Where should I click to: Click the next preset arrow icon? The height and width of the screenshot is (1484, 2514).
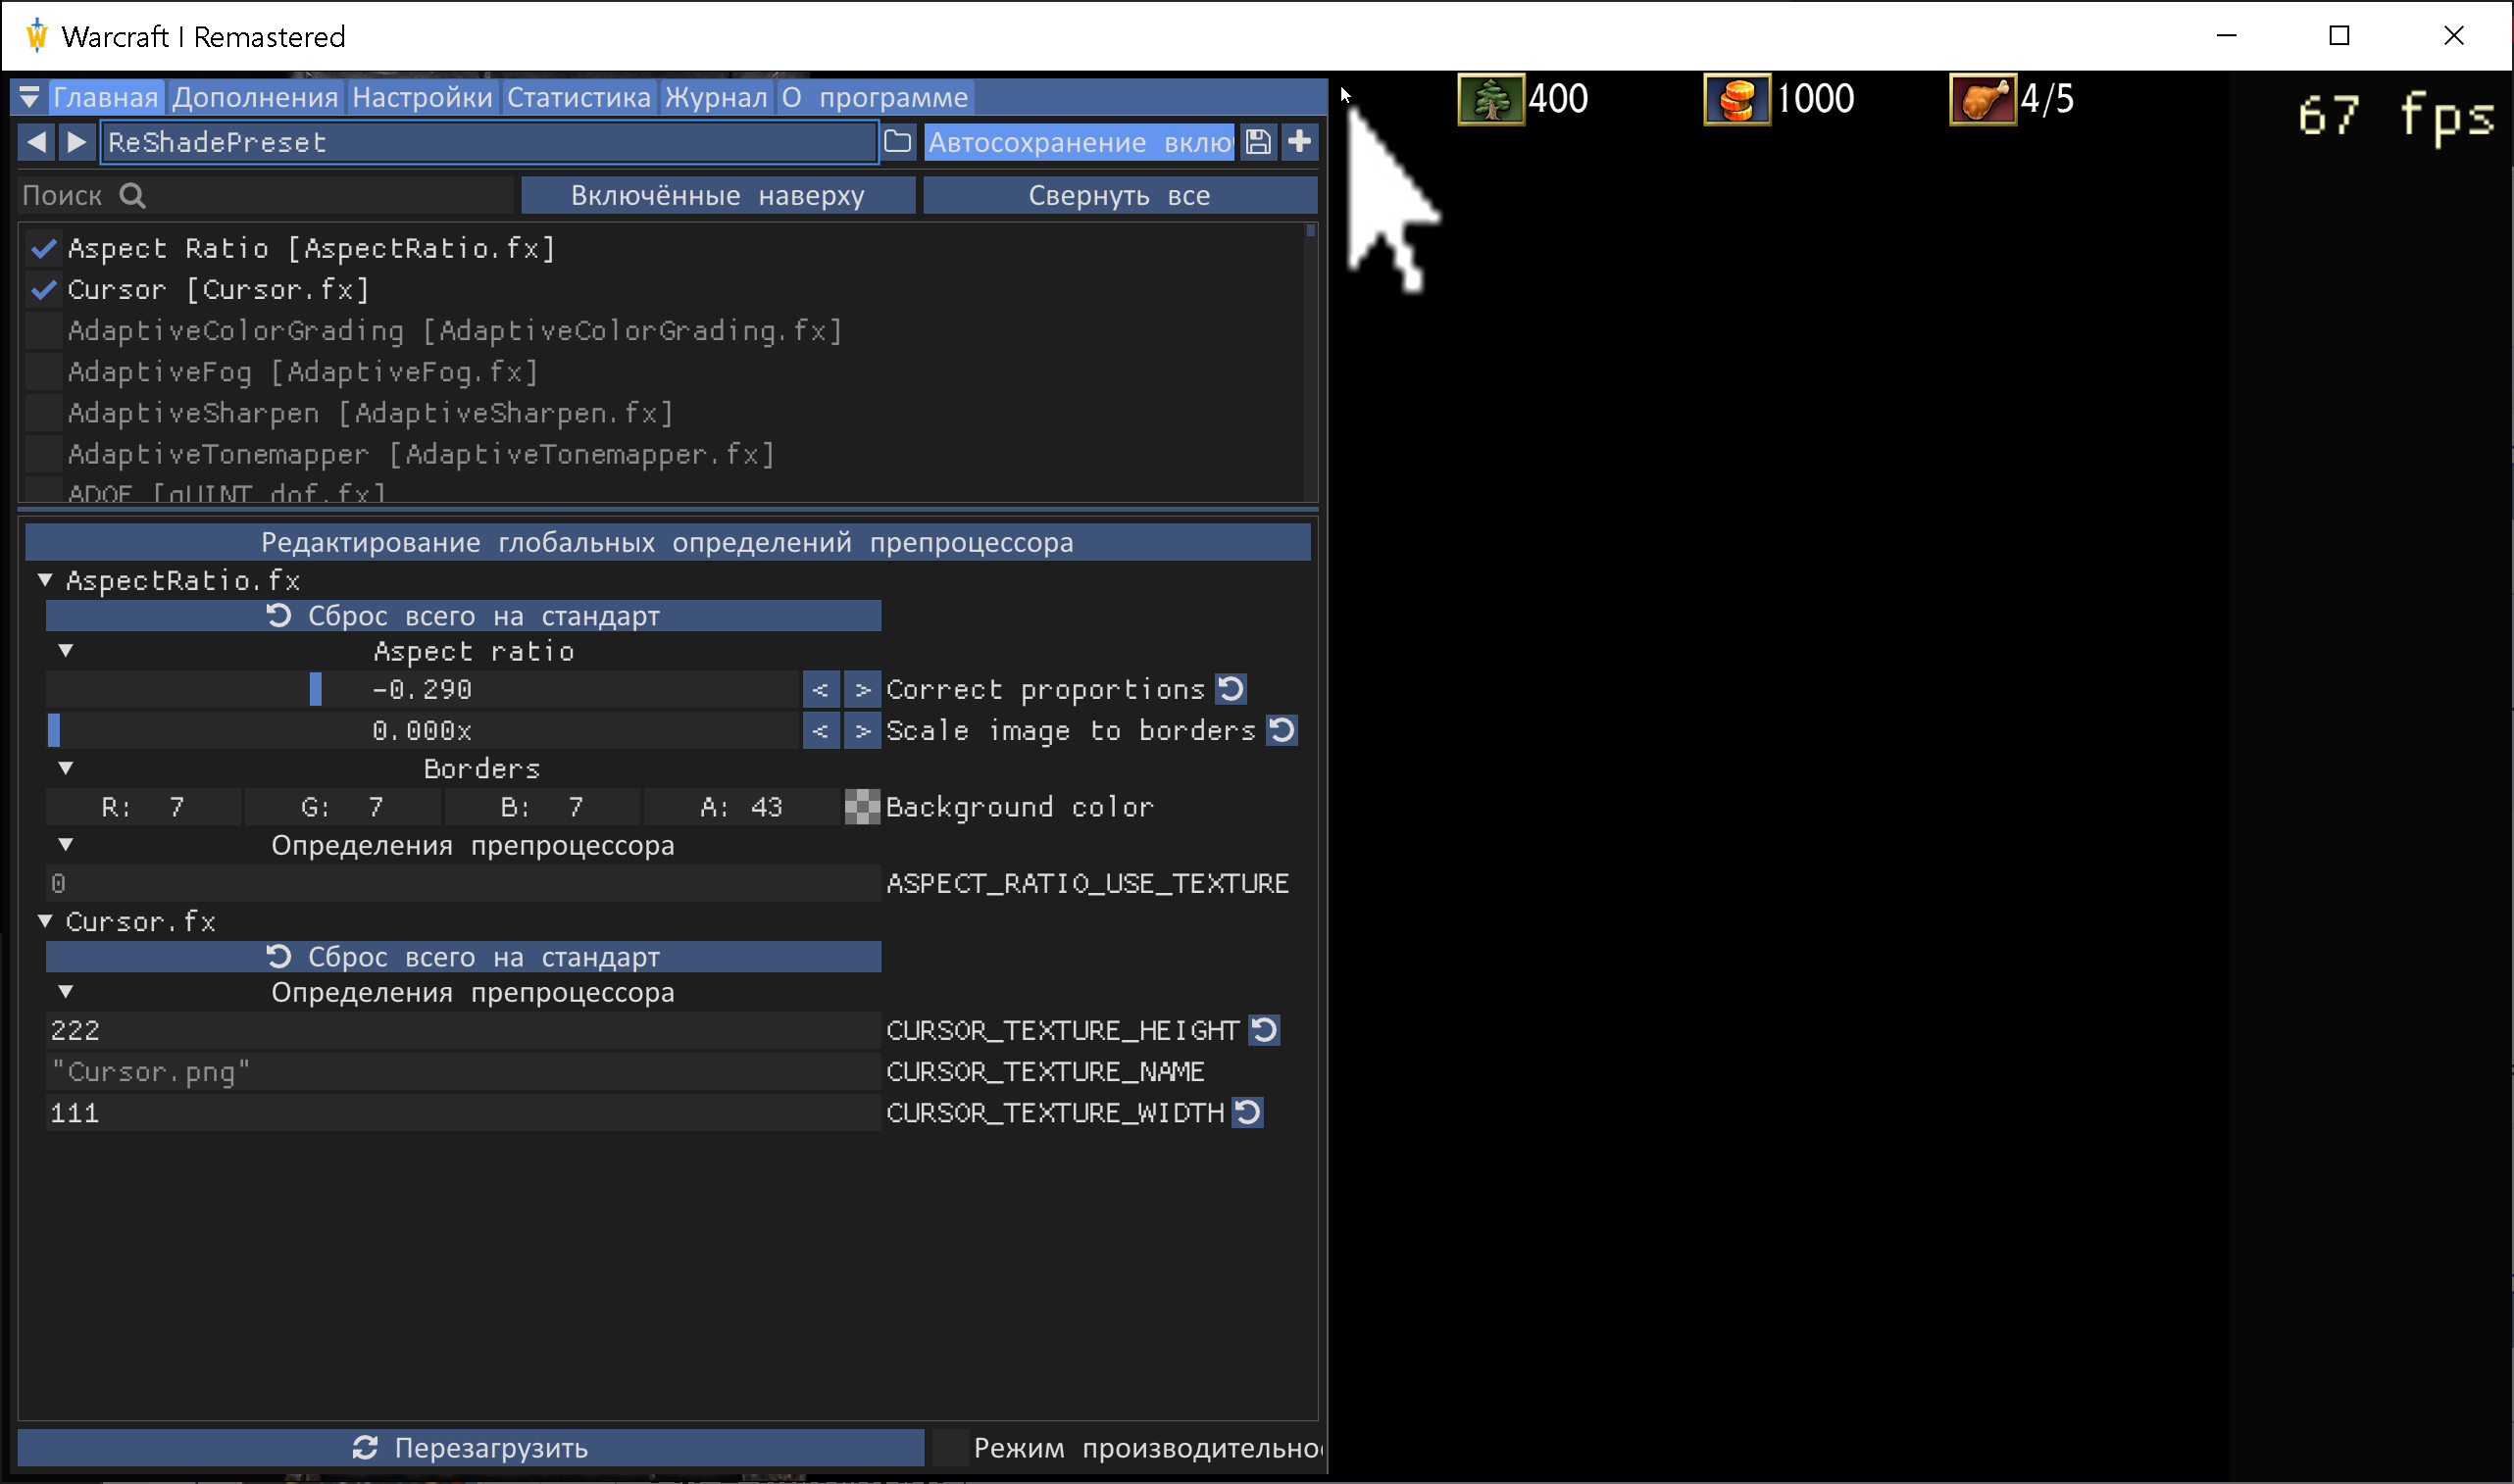coord(77,142)
